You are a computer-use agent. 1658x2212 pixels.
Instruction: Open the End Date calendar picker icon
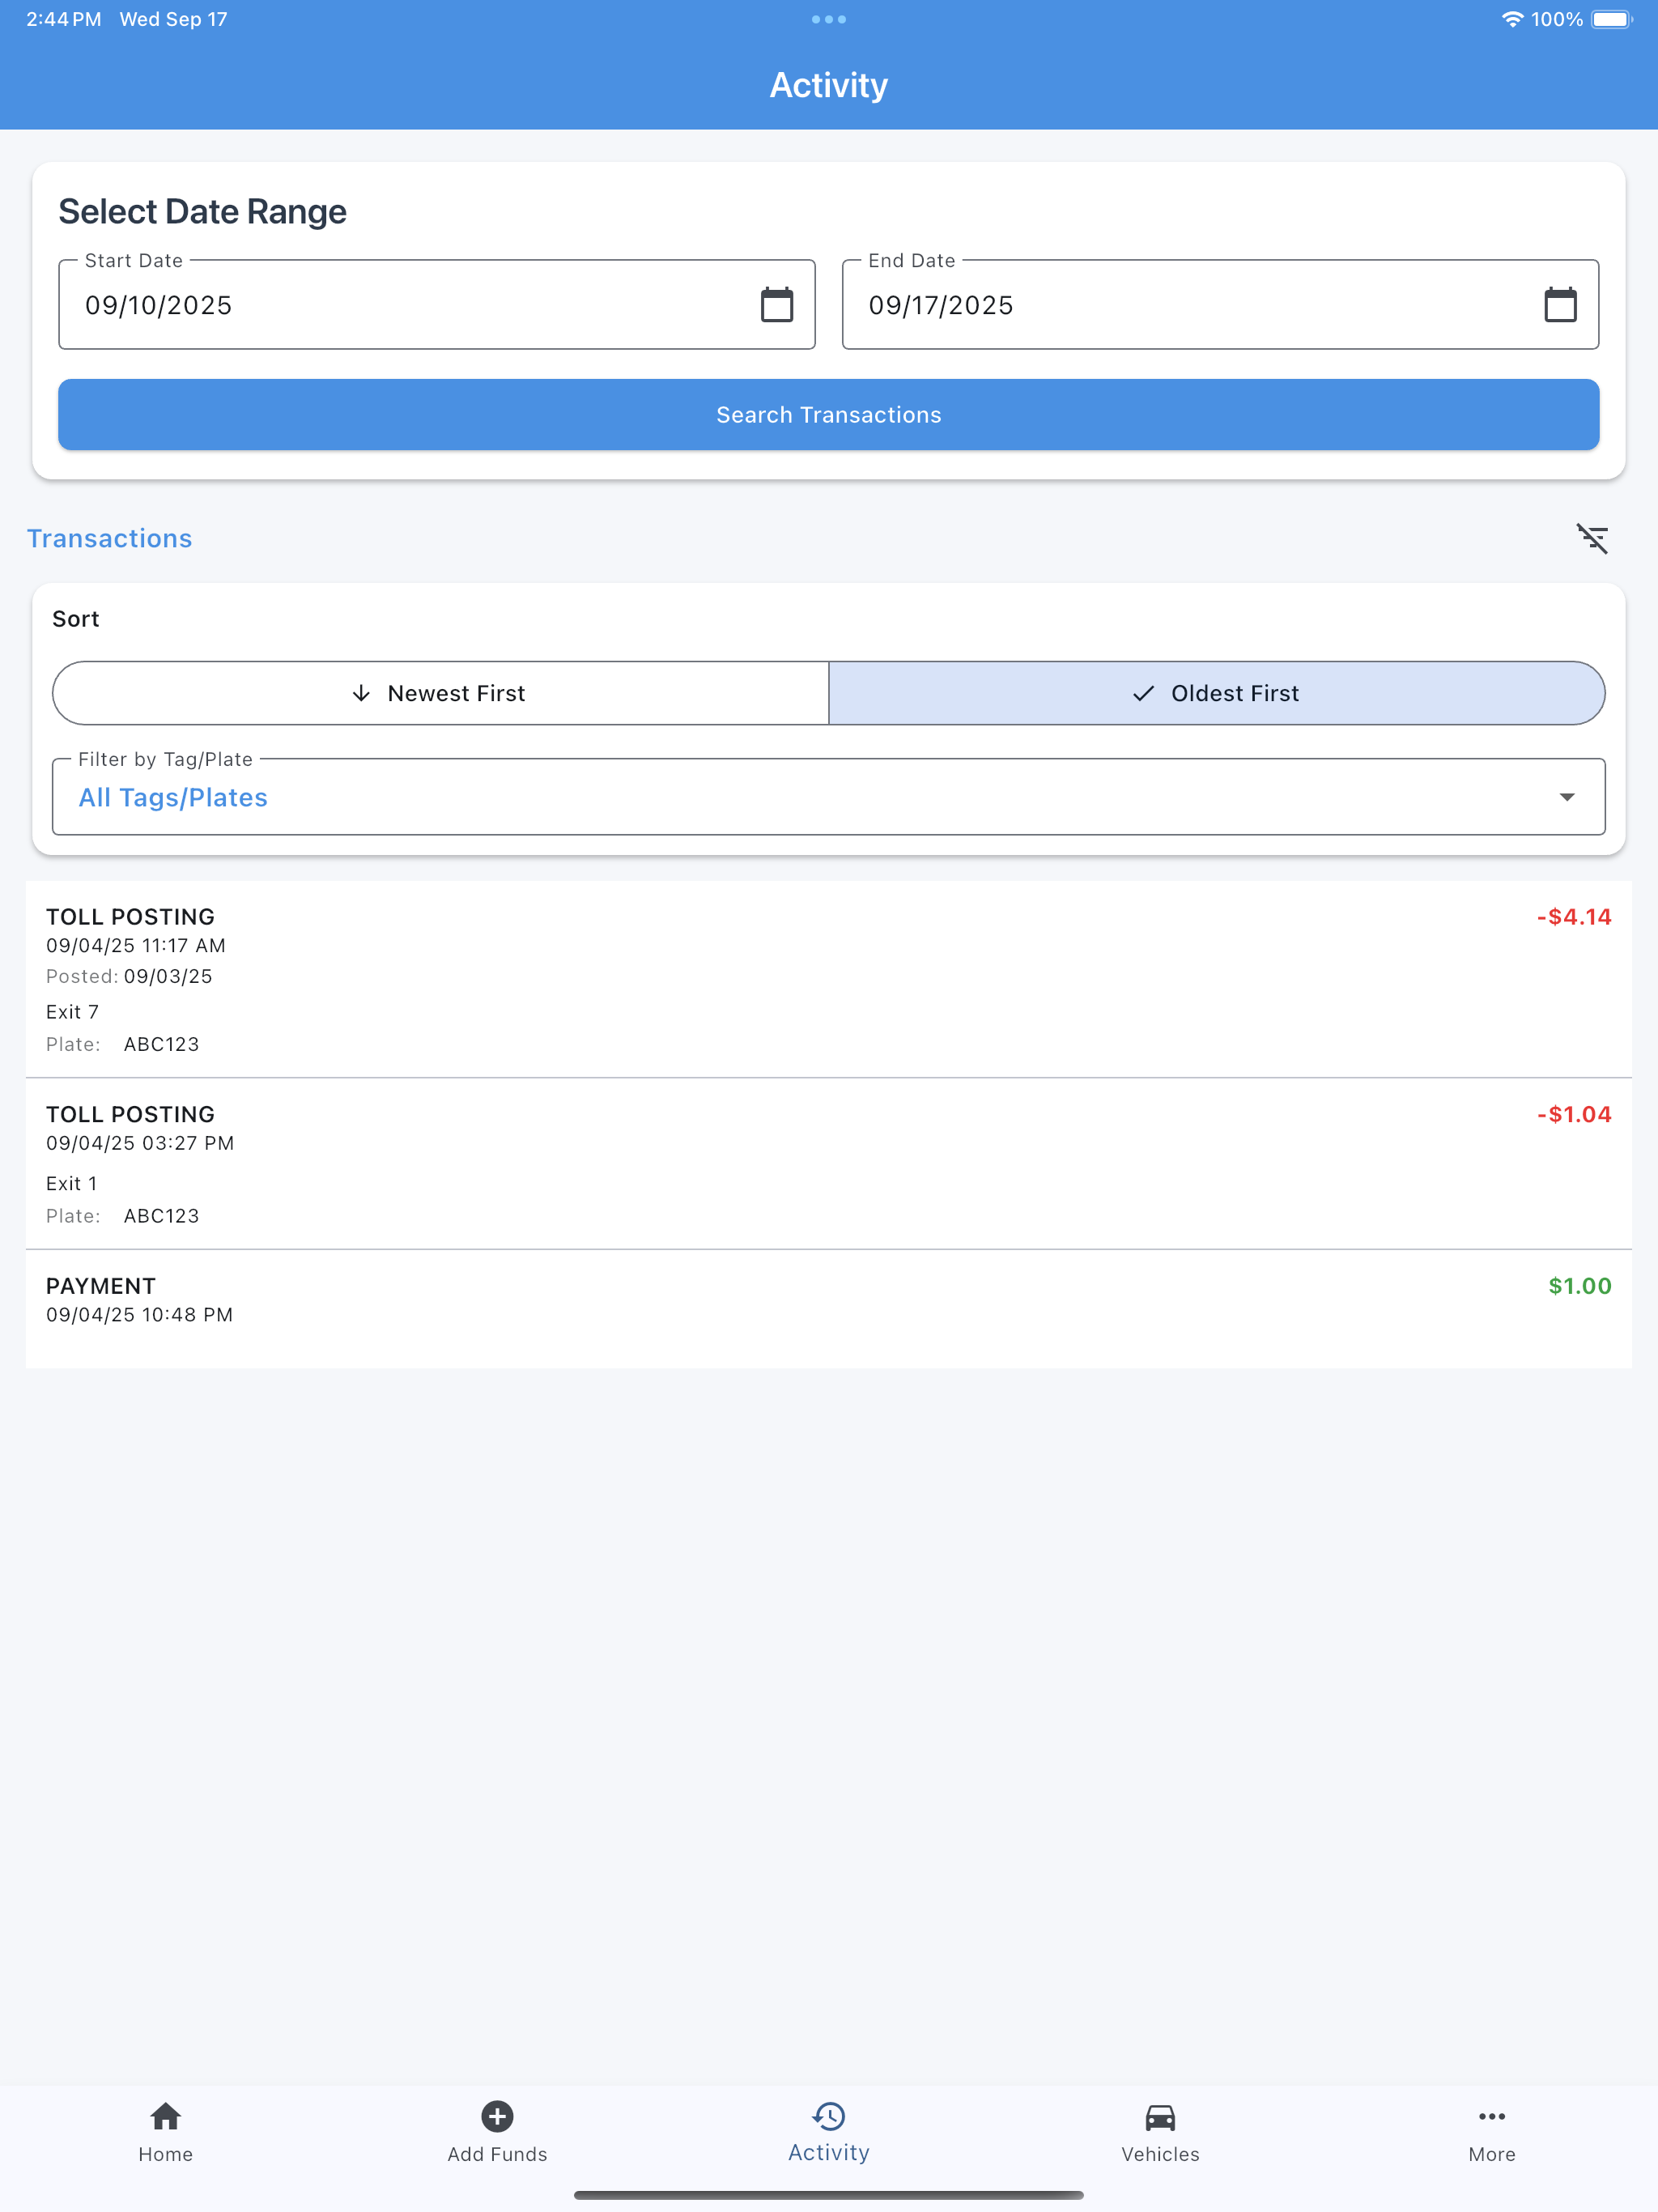pyautogui.click(x=1560, y=305)
